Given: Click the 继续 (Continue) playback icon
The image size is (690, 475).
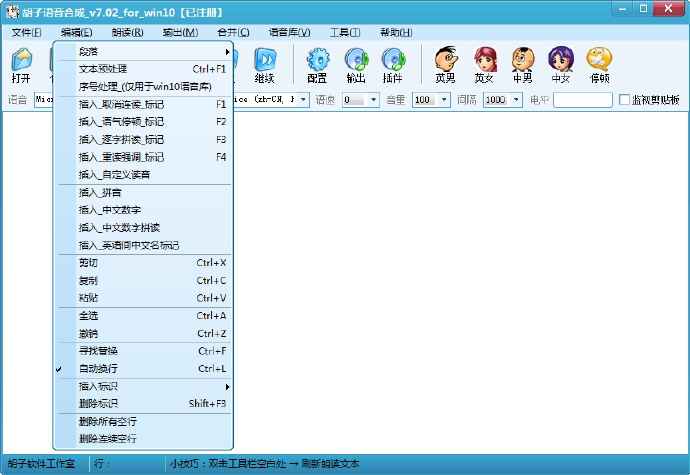Looking at the screenshot, I should [264, 62].
